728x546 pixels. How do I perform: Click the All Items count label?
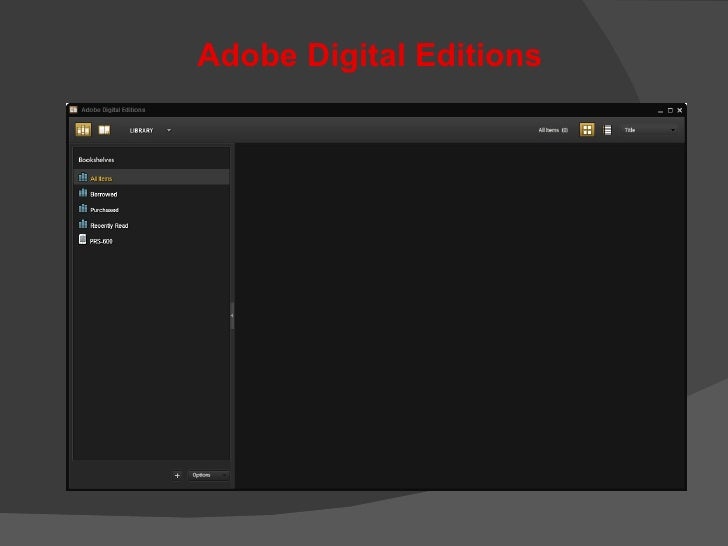553,130
